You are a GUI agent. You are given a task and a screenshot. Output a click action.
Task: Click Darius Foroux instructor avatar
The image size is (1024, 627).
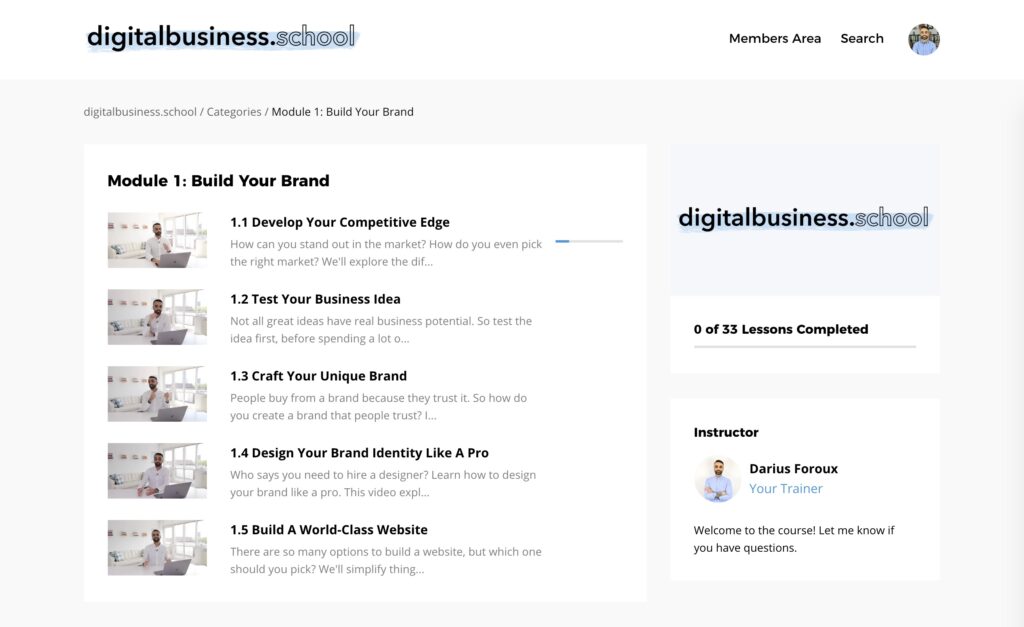717,479
